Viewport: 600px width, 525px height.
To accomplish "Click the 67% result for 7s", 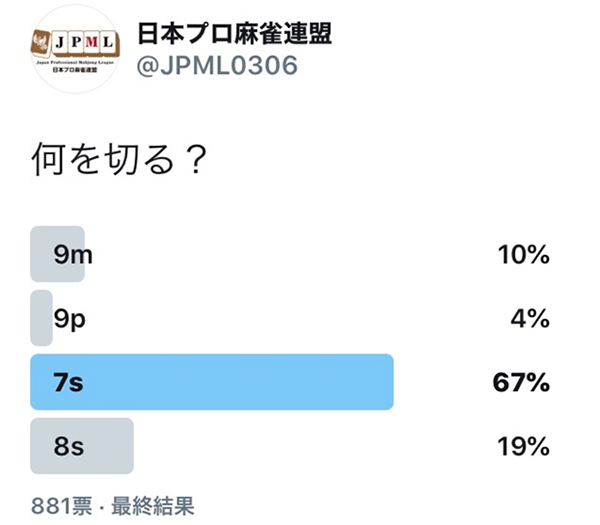I will coord(521,382).
